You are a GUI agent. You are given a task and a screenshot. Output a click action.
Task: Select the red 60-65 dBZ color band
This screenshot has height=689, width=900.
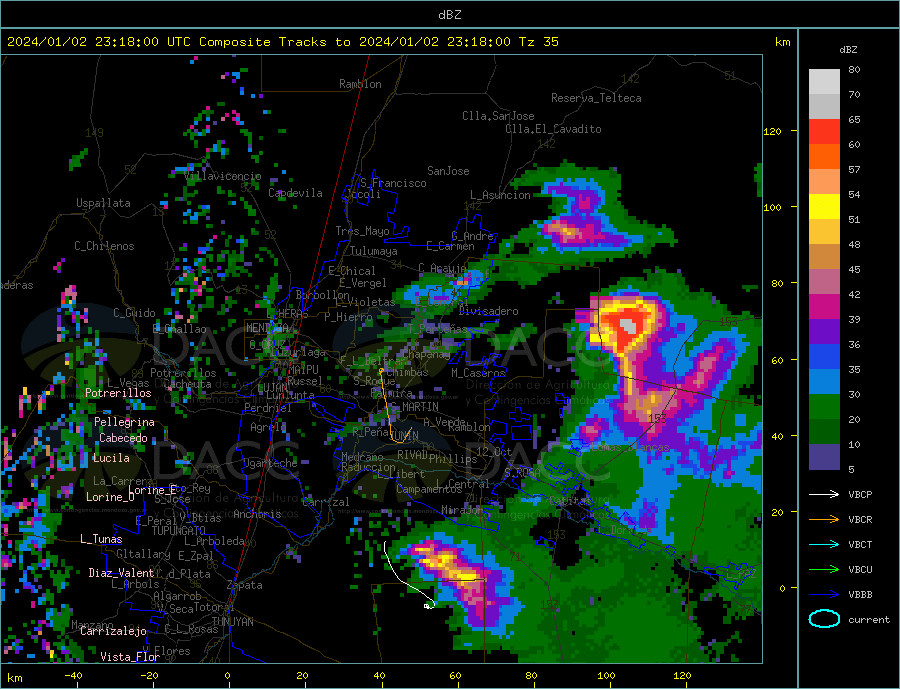824,131
